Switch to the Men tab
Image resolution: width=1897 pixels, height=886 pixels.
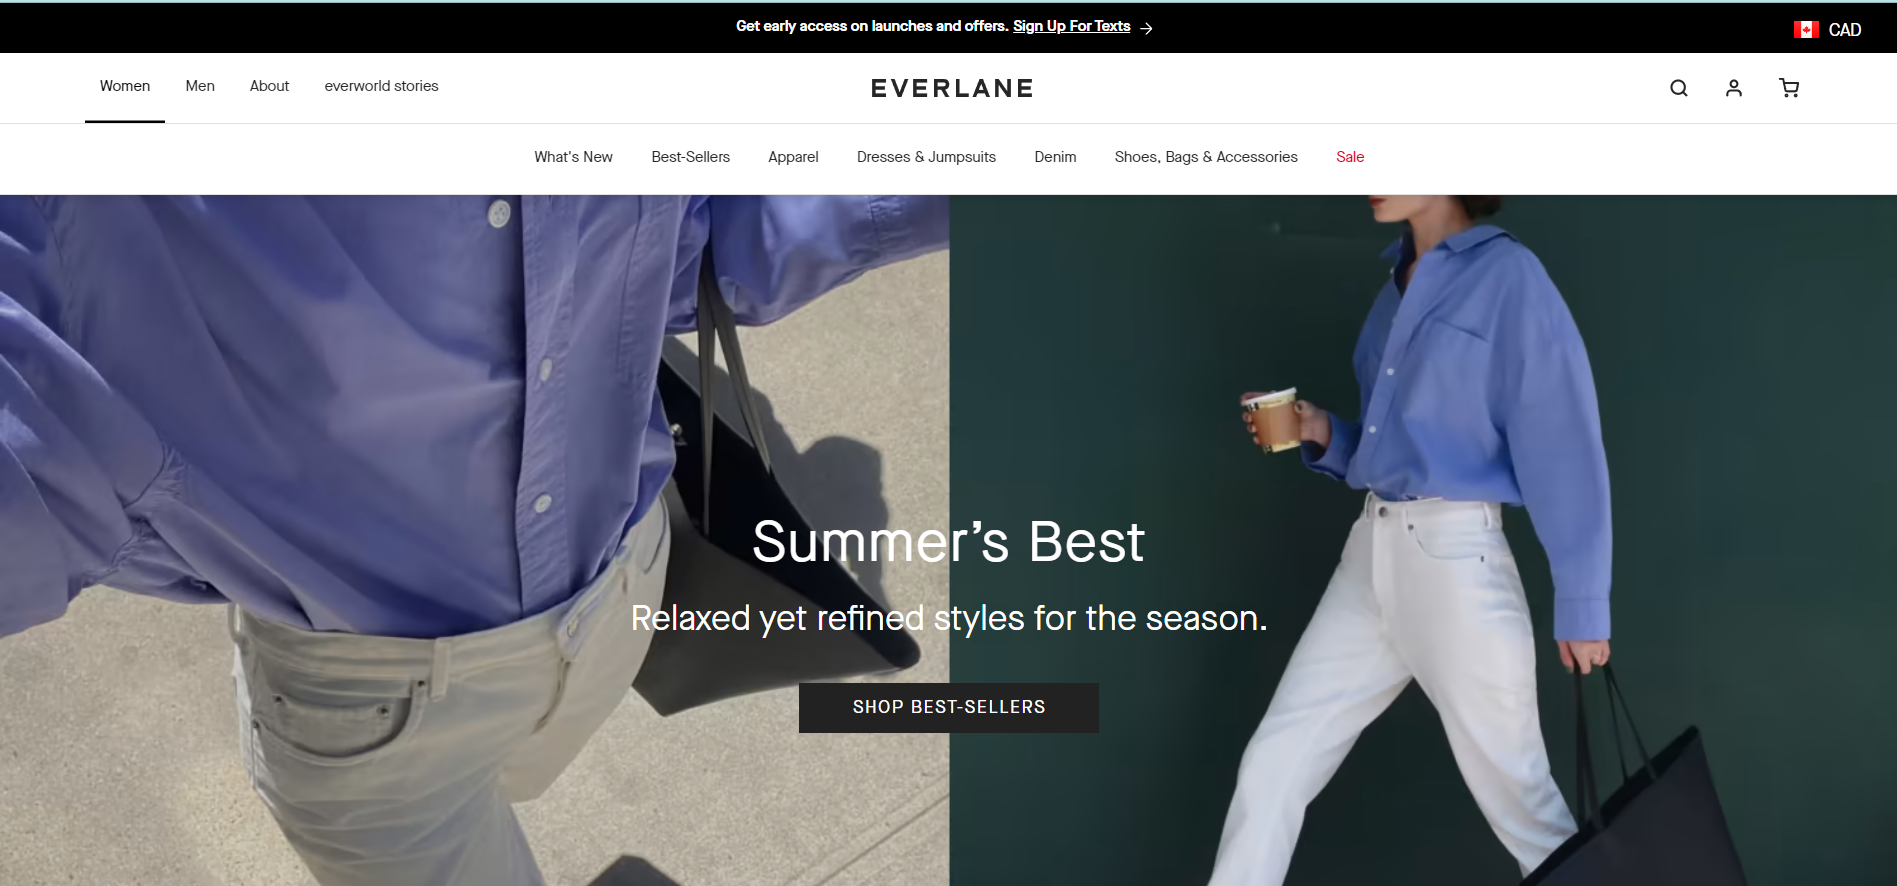tap(200, 86)
